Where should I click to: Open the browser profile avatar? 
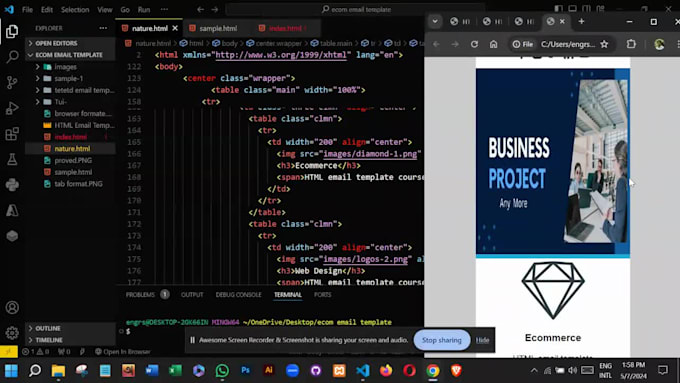click(x=659, y=44)
